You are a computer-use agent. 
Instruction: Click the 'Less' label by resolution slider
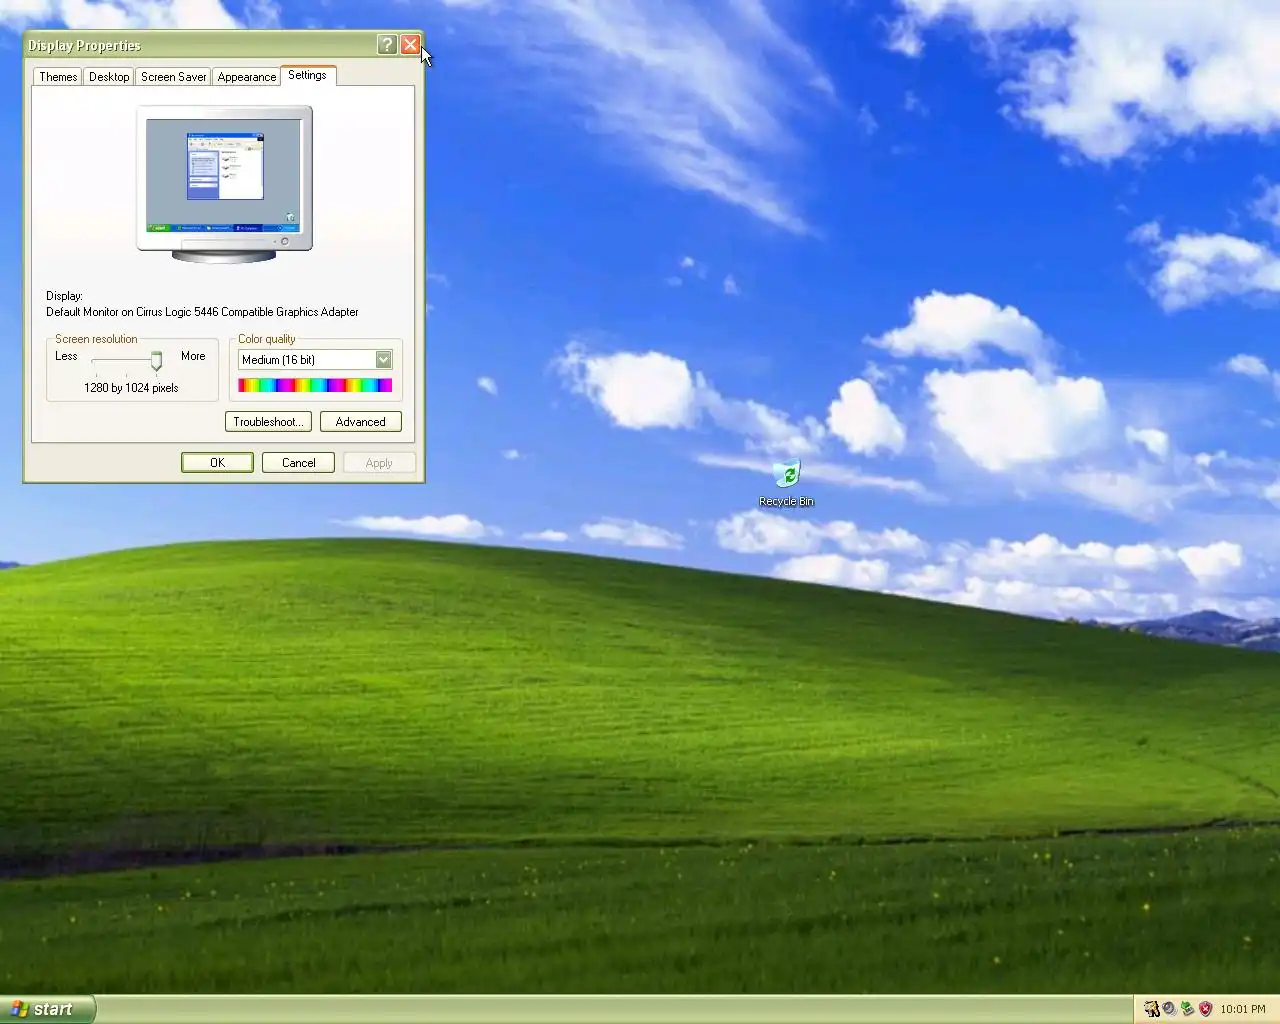pos(66,356)
